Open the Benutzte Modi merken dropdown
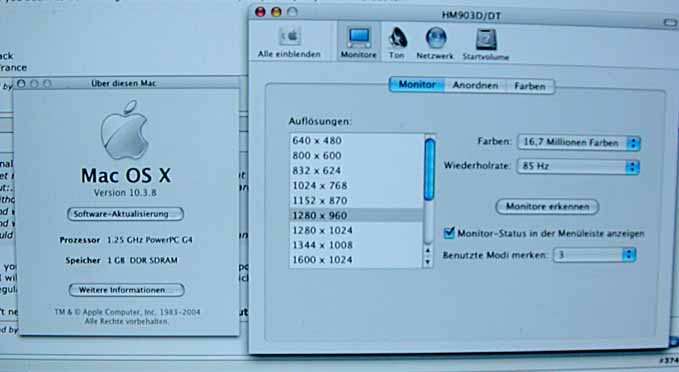 pos(595,255)
